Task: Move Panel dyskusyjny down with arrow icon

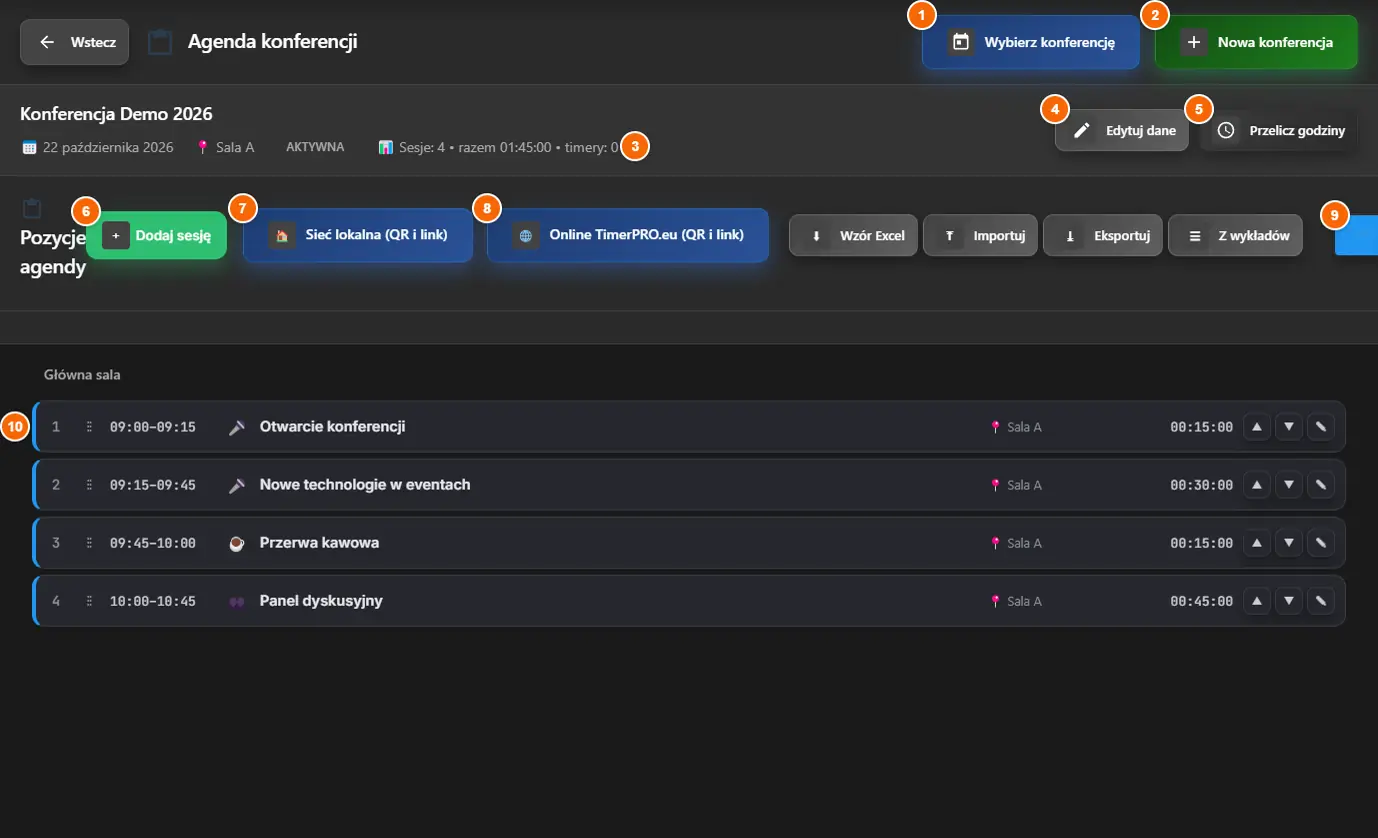Action: pos(1289,601)
